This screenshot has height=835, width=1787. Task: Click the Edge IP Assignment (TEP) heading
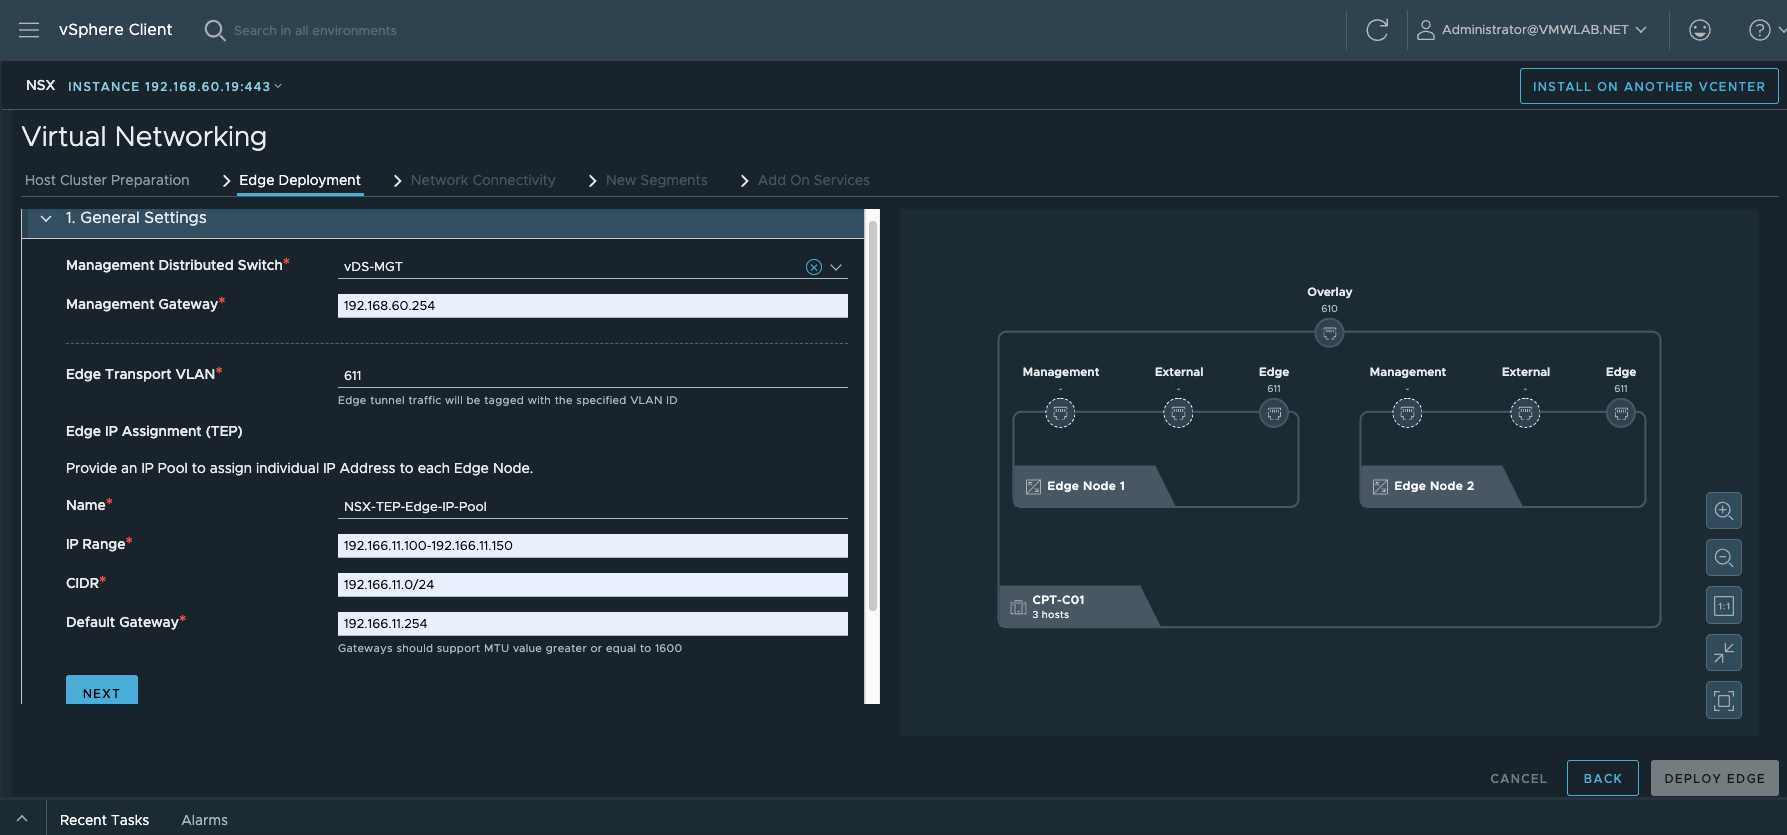pos(154,431)
